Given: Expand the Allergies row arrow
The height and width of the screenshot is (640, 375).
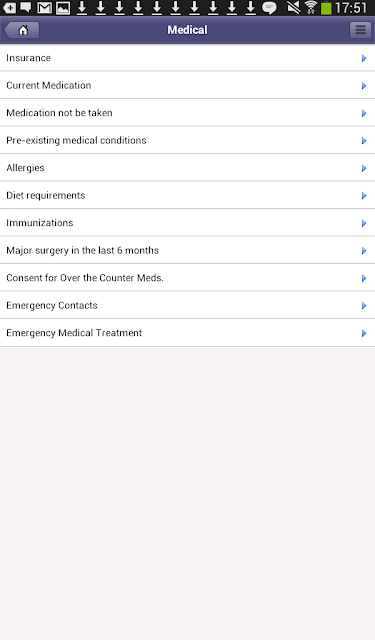Looking at the screenshot, I should tap(364, 168).
